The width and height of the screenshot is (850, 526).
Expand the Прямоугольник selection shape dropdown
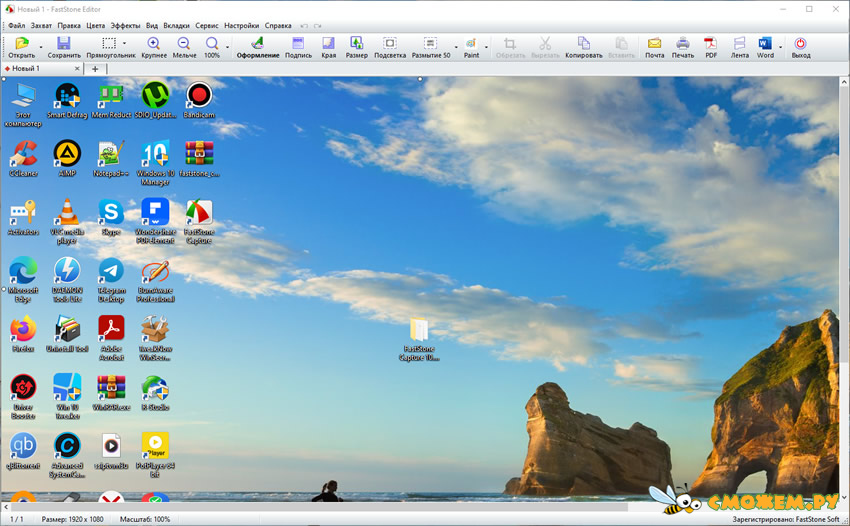tap(125, 43)
